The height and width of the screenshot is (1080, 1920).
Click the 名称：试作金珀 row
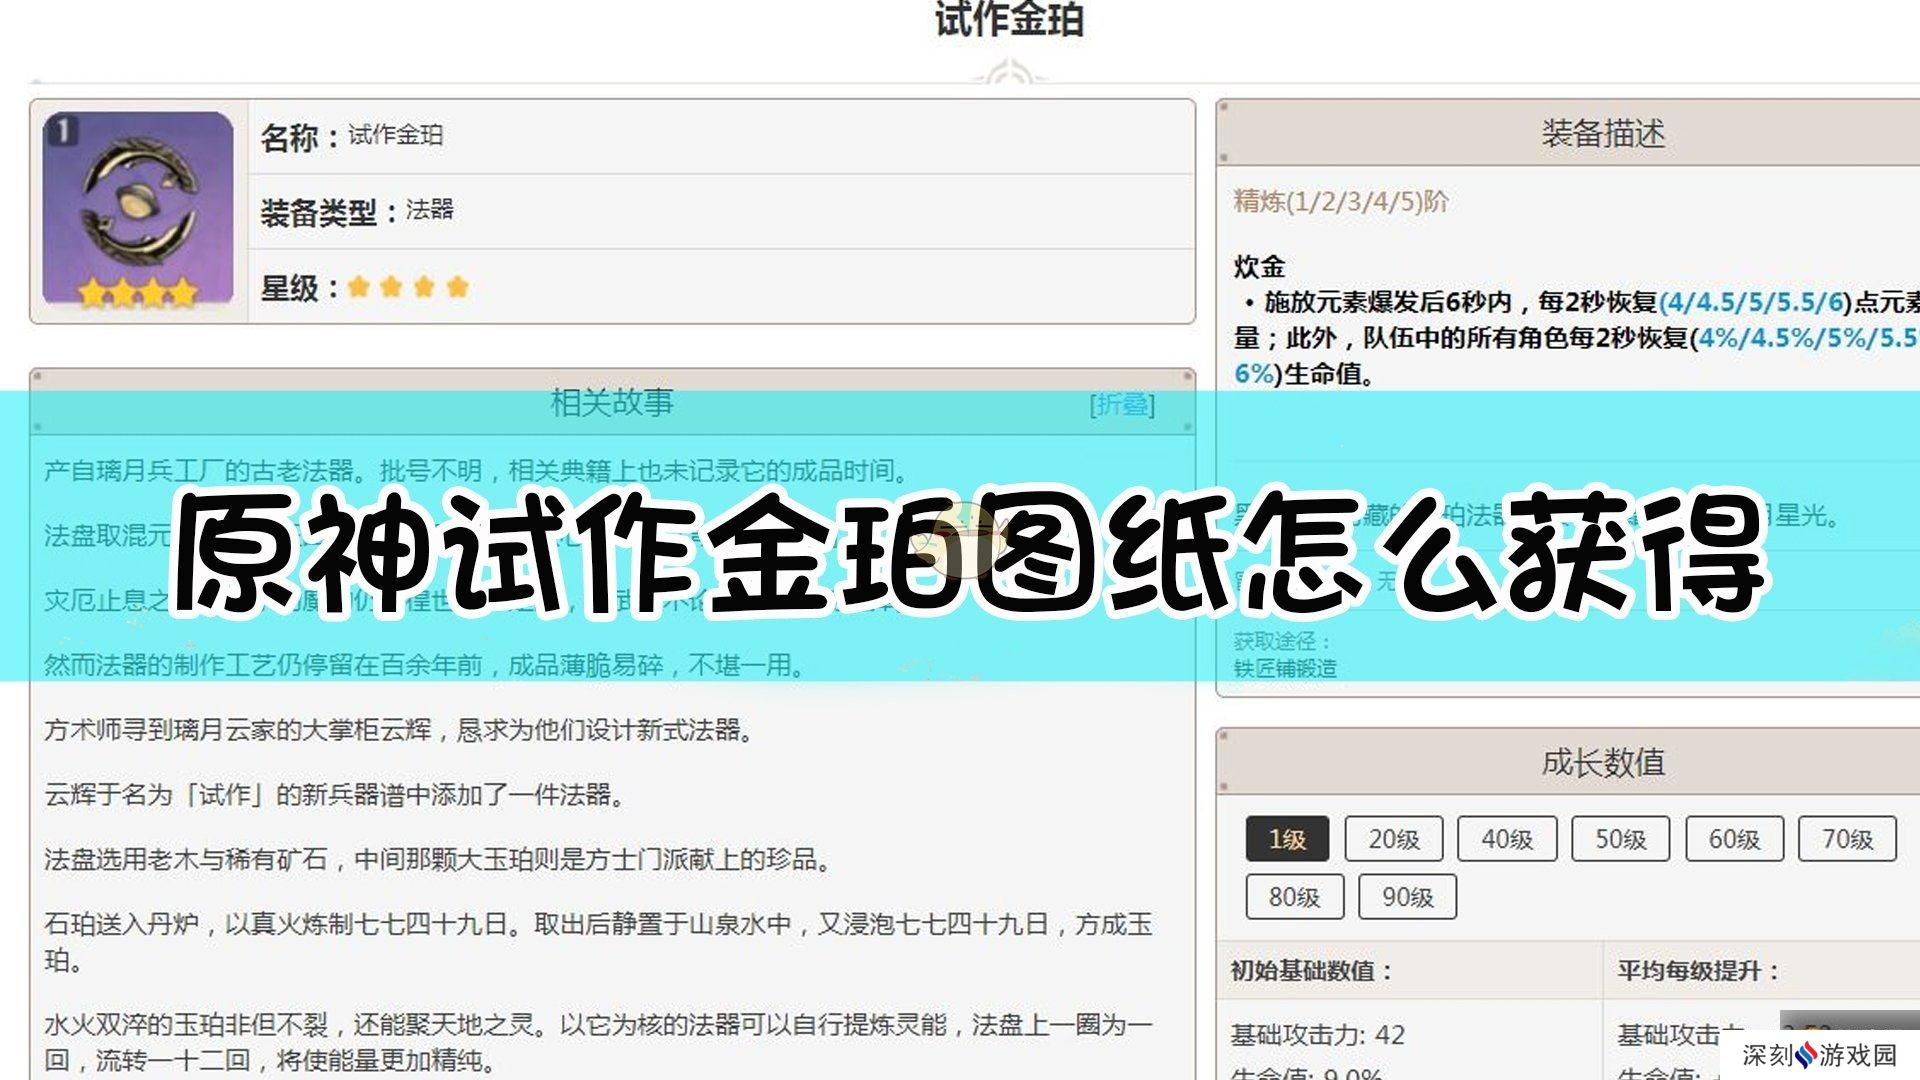pyautogui.click(x=721, y=137)
